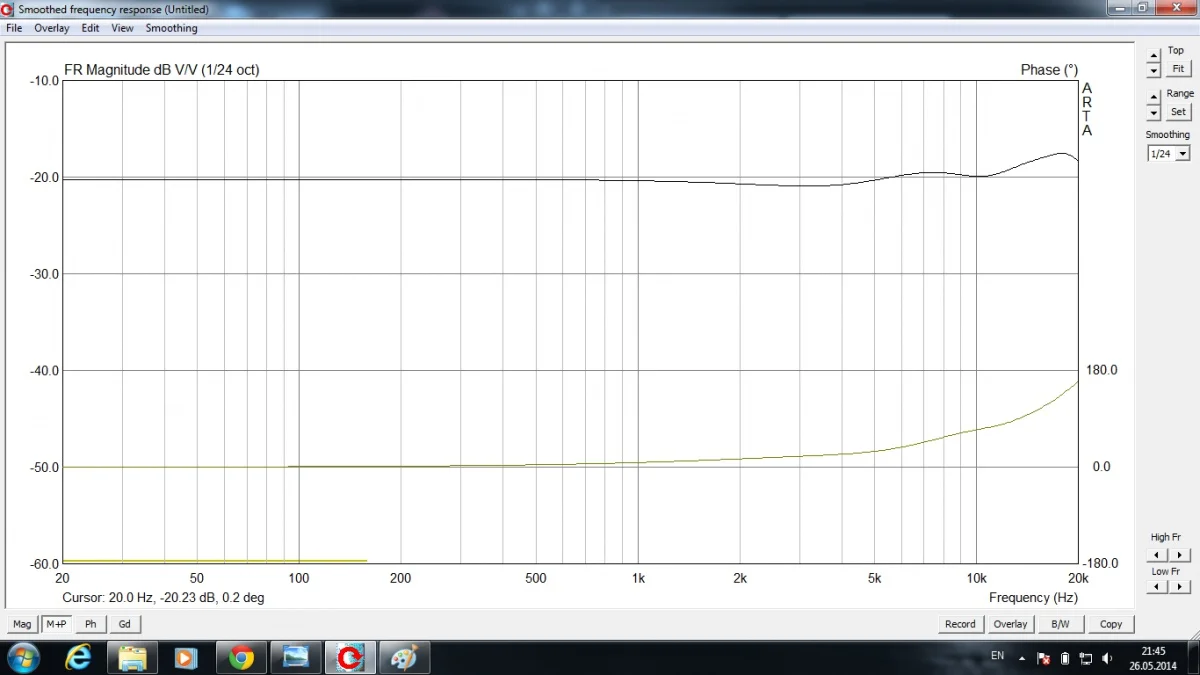
Task: Click battery tray icon
Action: pos(1065,659)
